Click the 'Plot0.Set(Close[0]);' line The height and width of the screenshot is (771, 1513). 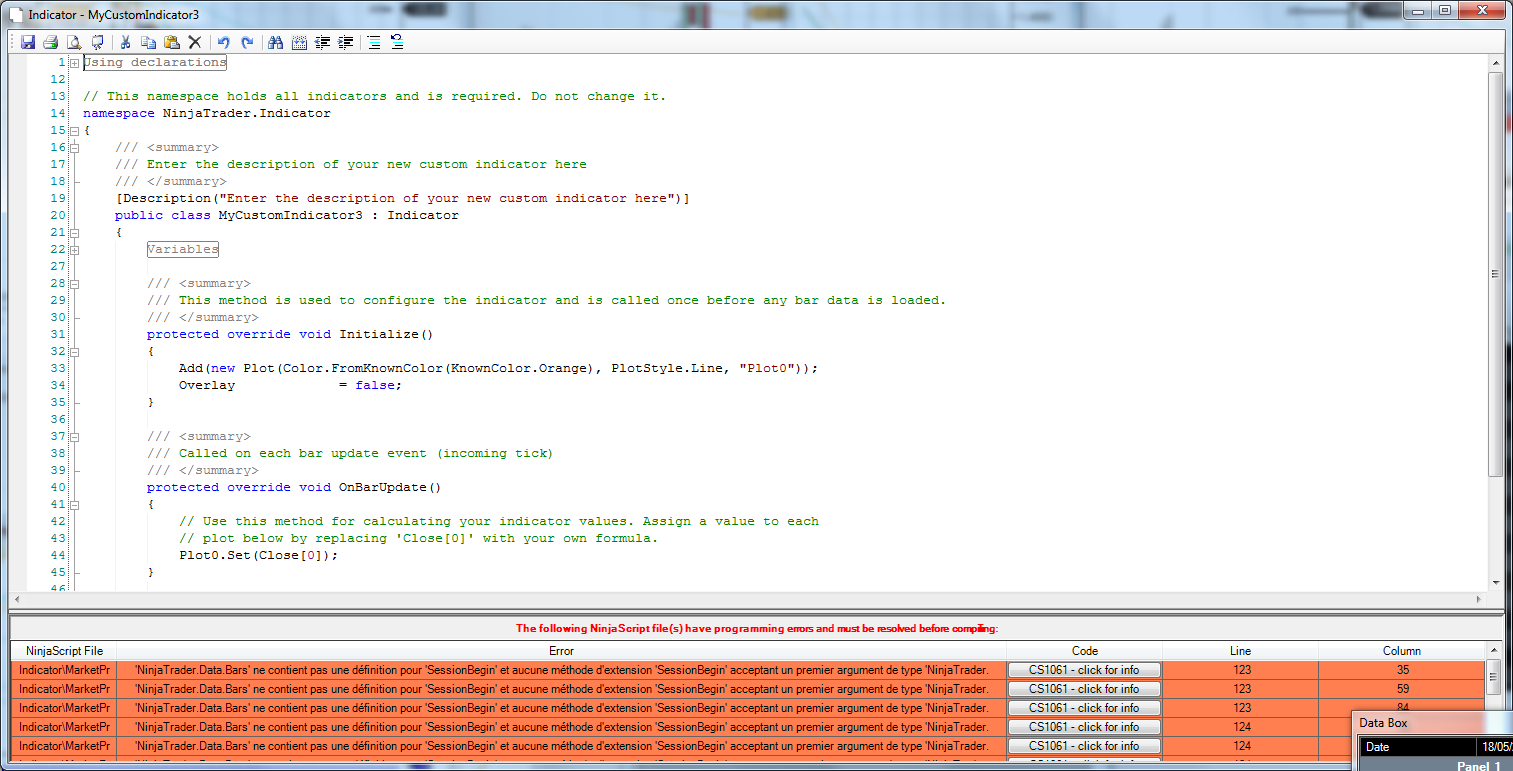[259, 556]
